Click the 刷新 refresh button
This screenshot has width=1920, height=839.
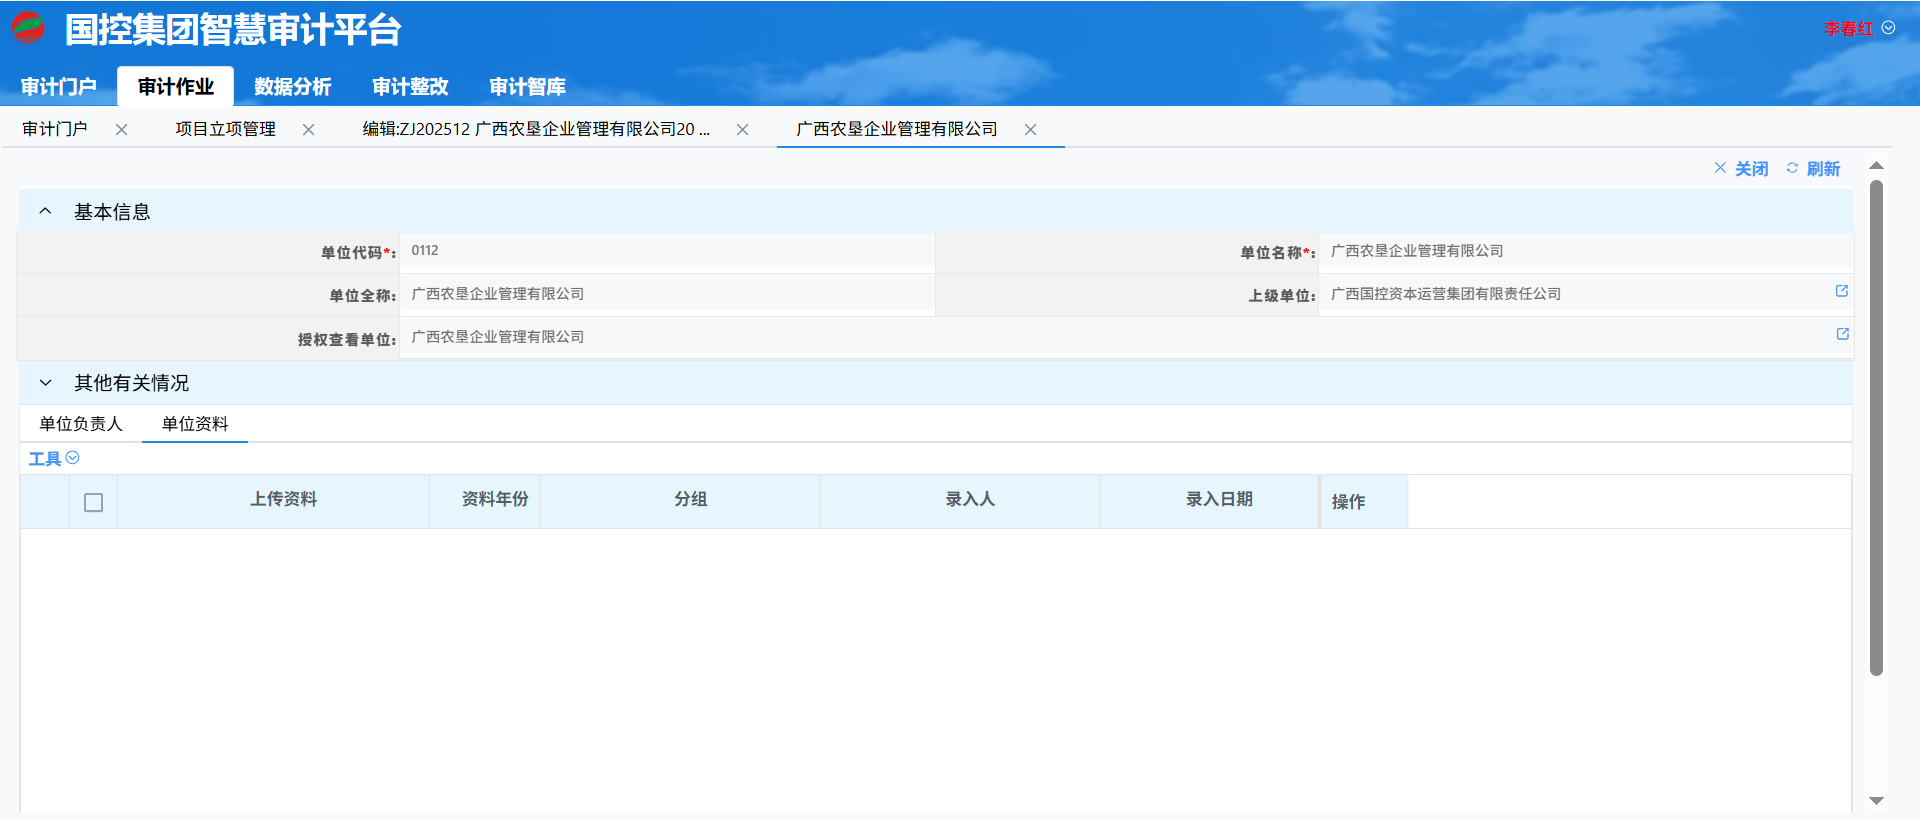(1813, 169)
